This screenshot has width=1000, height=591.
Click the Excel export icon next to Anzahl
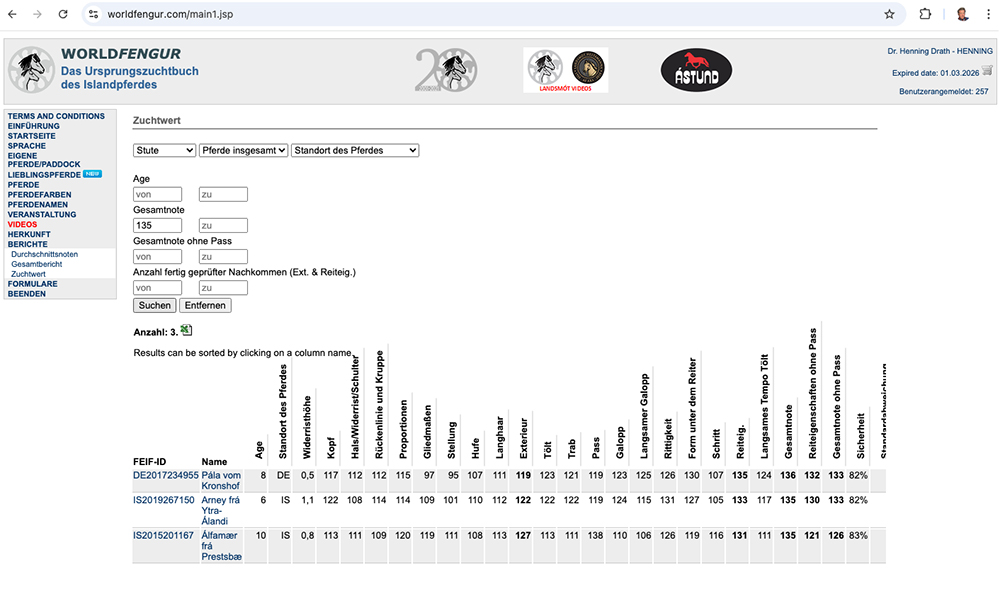pyautogui.click(x=187, y=331)
